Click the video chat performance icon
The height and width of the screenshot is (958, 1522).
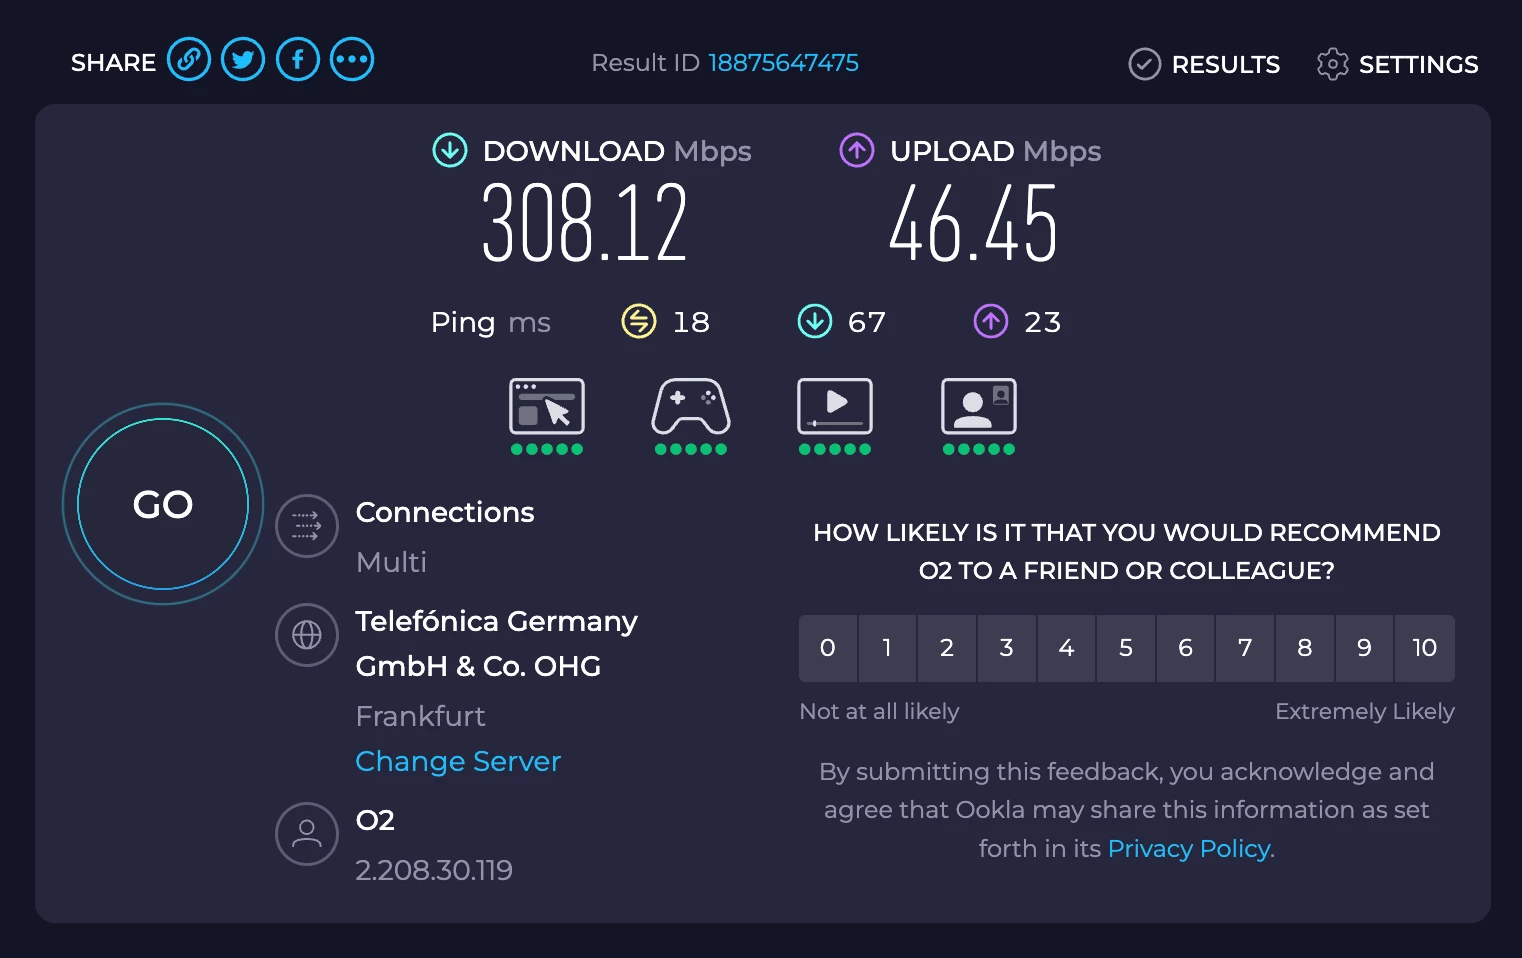[x=979, y=407]
